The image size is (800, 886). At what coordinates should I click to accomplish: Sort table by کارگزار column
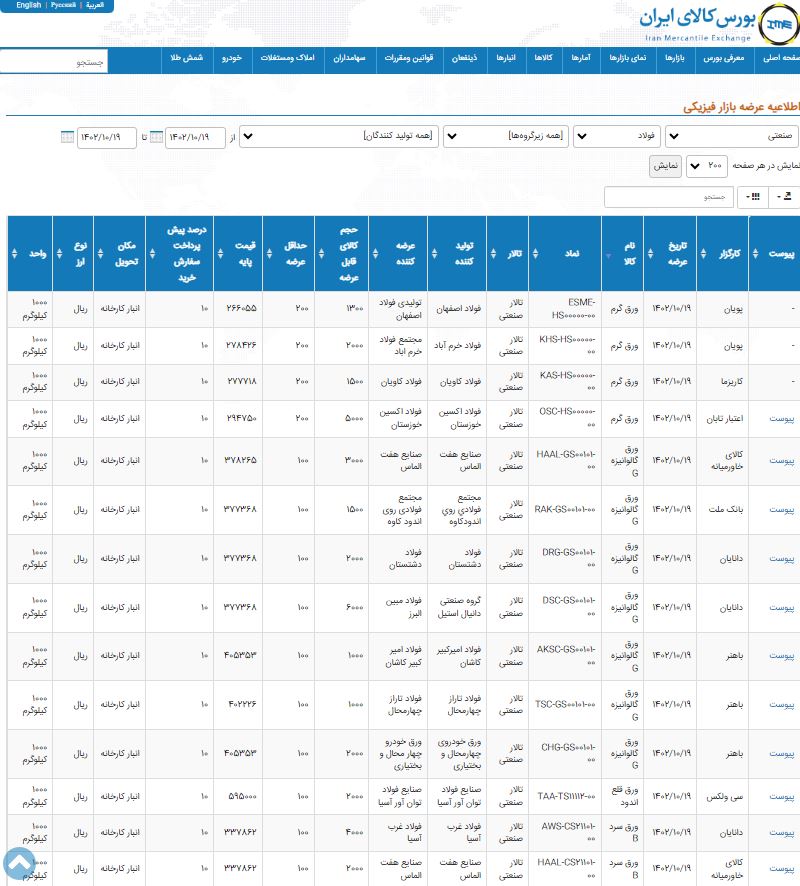[x=703, y=254]
